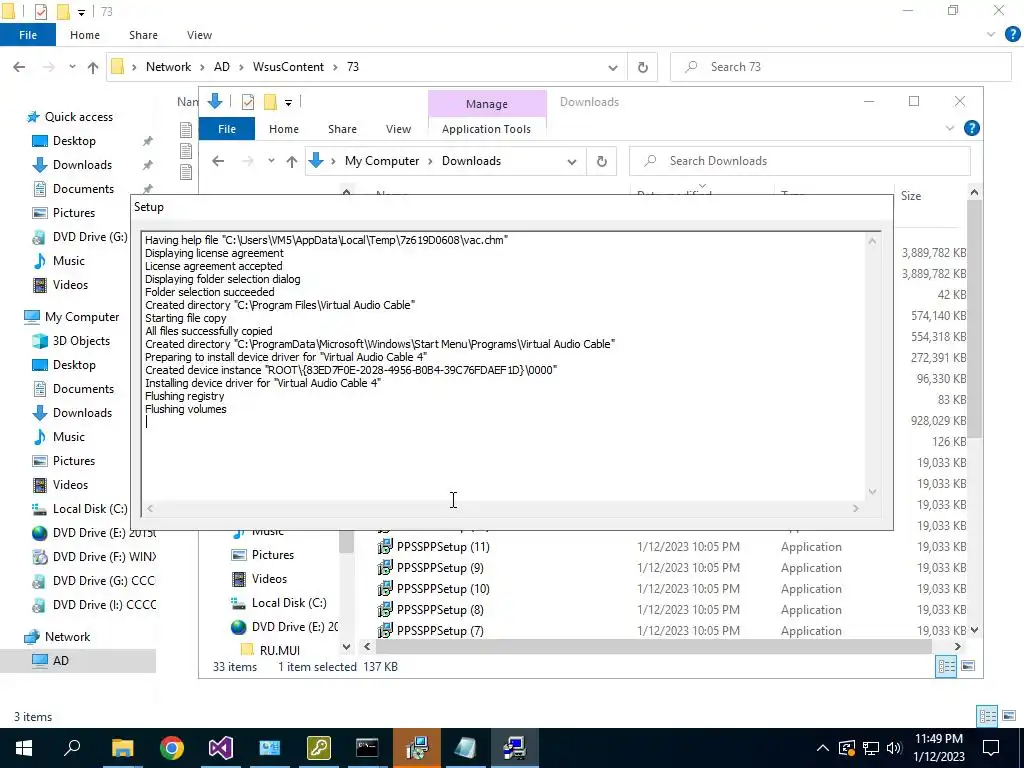This screenshot has height=768, width=1024.
Task: Open Help in the 73 window
Action: pos(1012,35)
